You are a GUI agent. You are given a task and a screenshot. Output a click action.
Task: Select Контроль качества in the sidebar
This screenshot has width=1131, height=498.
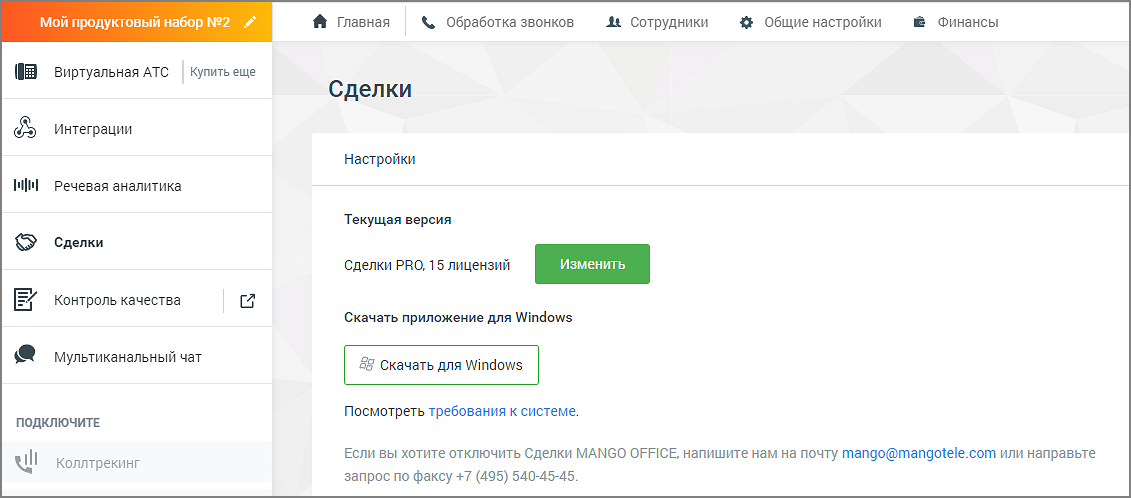click(117, 300)
